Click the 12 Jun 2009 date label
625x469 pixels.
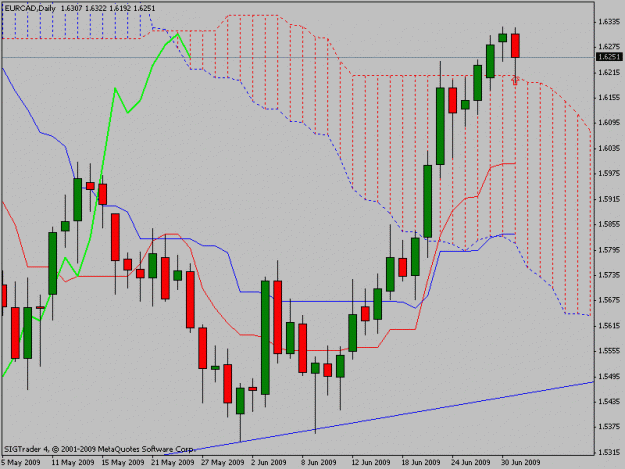coord(371,462)
